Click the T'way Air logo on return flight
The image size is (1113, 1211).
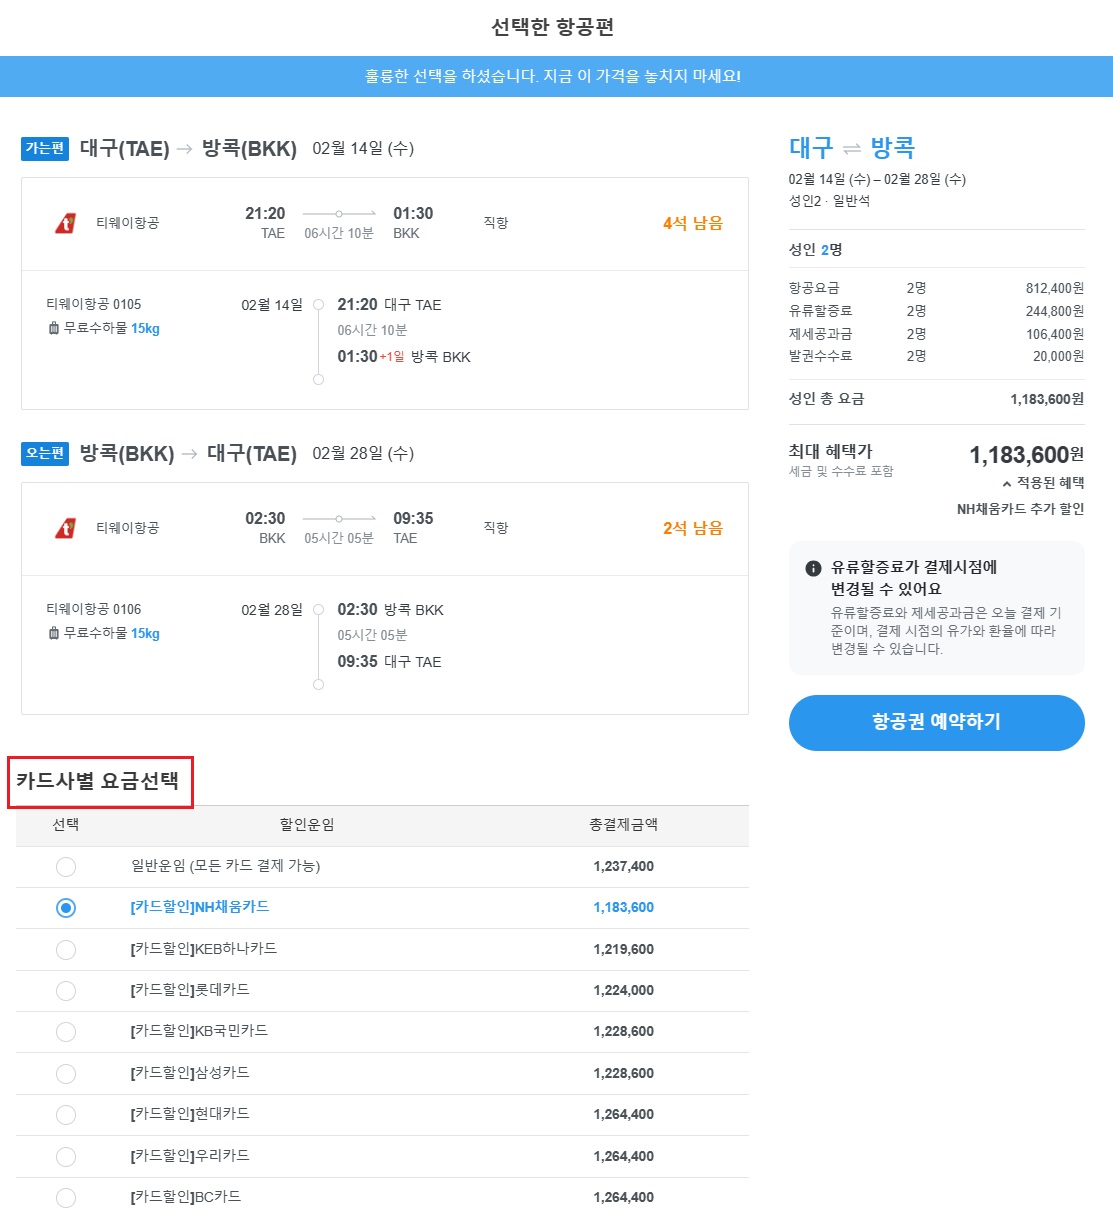(x=66, y=528)
